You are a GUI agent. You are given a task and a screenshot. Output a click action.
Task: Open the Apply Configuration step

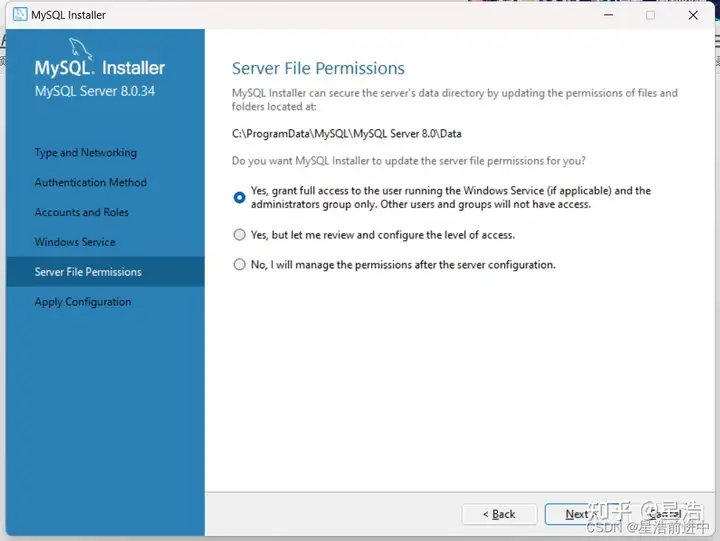pyautogui.click(x=82, y=302)
